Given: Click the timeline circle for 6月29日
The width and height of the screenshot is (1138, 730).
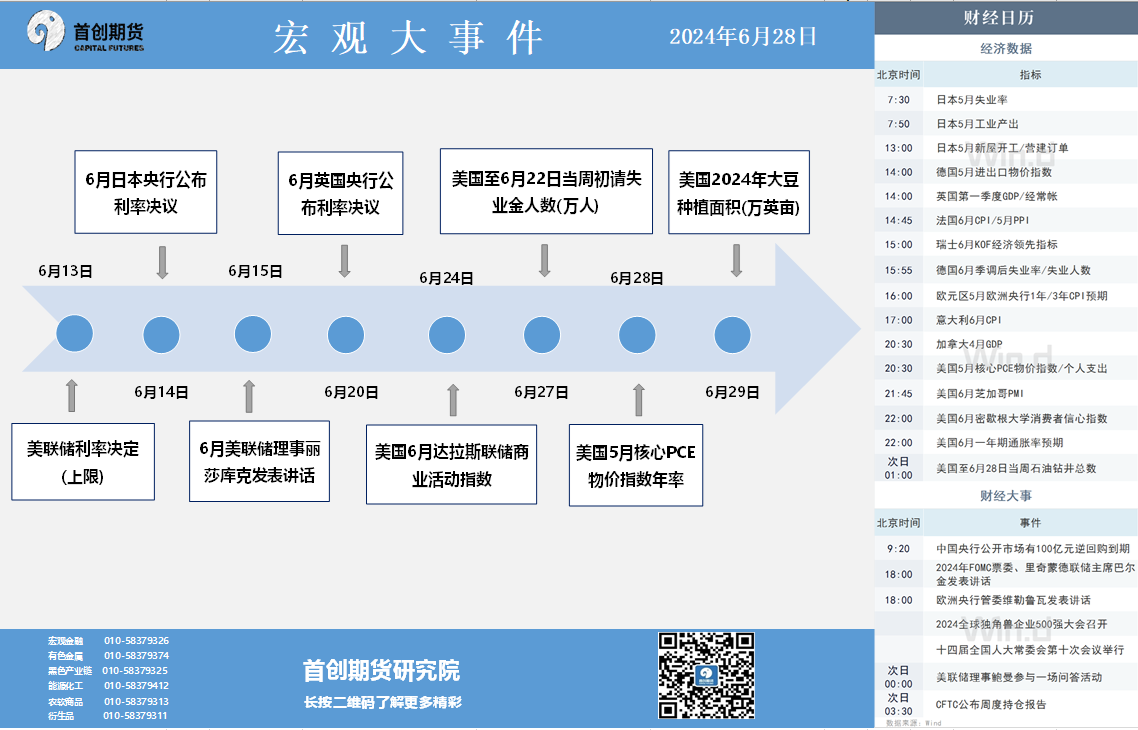Looking at the screenshot, I should coord(732,335).
